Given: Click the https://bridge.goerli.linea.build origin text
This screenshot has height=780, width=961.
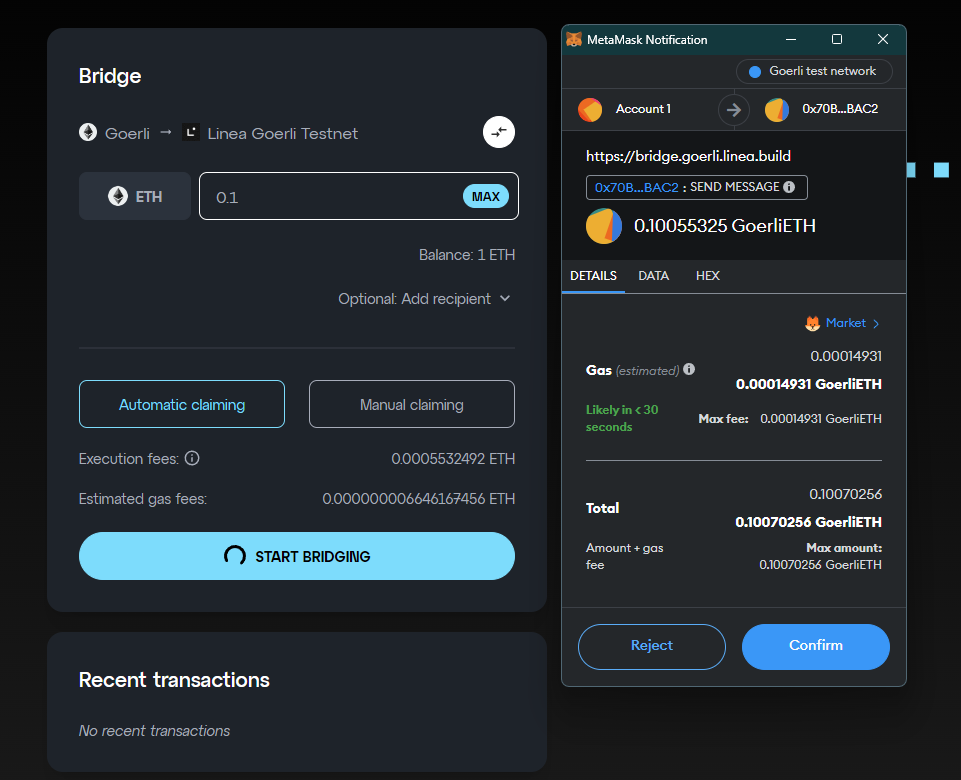Looking at the screenshot, I should click(x=688, y=156).
